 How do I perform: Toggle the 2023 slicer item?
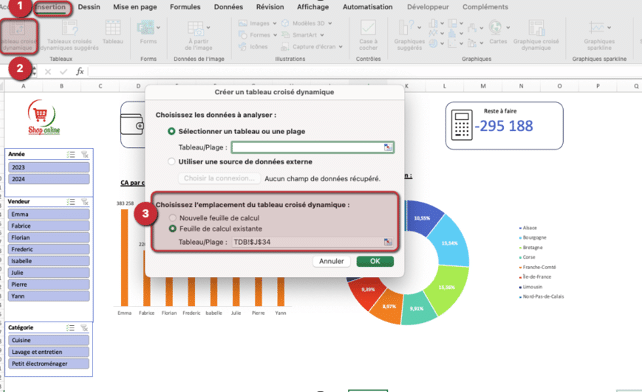(49, 167)
